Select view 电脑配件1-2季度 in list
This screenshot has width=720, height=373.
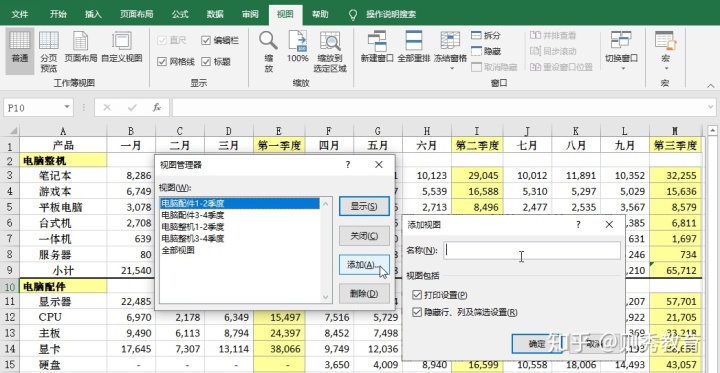[x=239, y=203]
